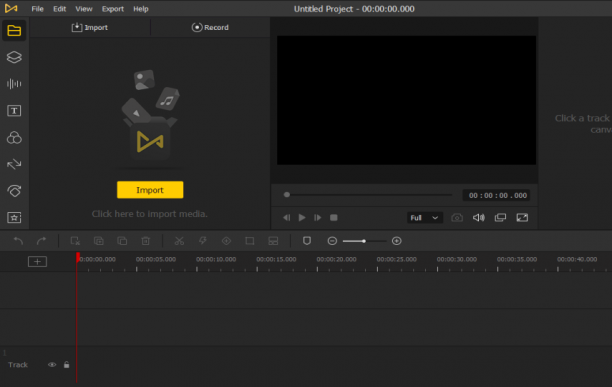Open the Audio waveform panel in sidebar
Screen dimensions: 612x387
[x=14, y=84]
